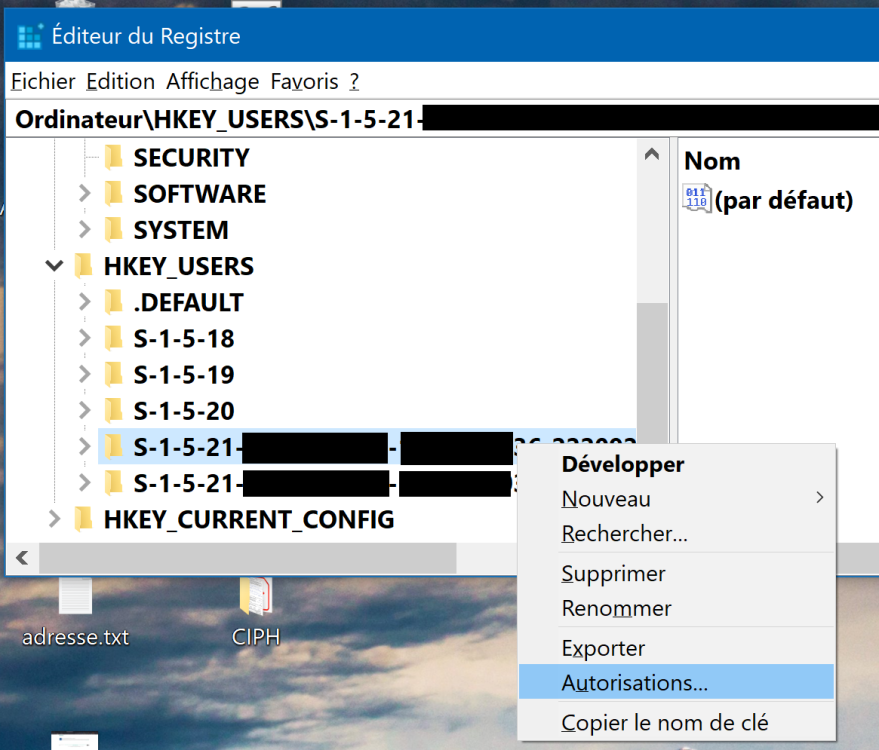The image size is (879, 750).
Task: Choose Rechercher... in the context menu
Action: point(676,533)
